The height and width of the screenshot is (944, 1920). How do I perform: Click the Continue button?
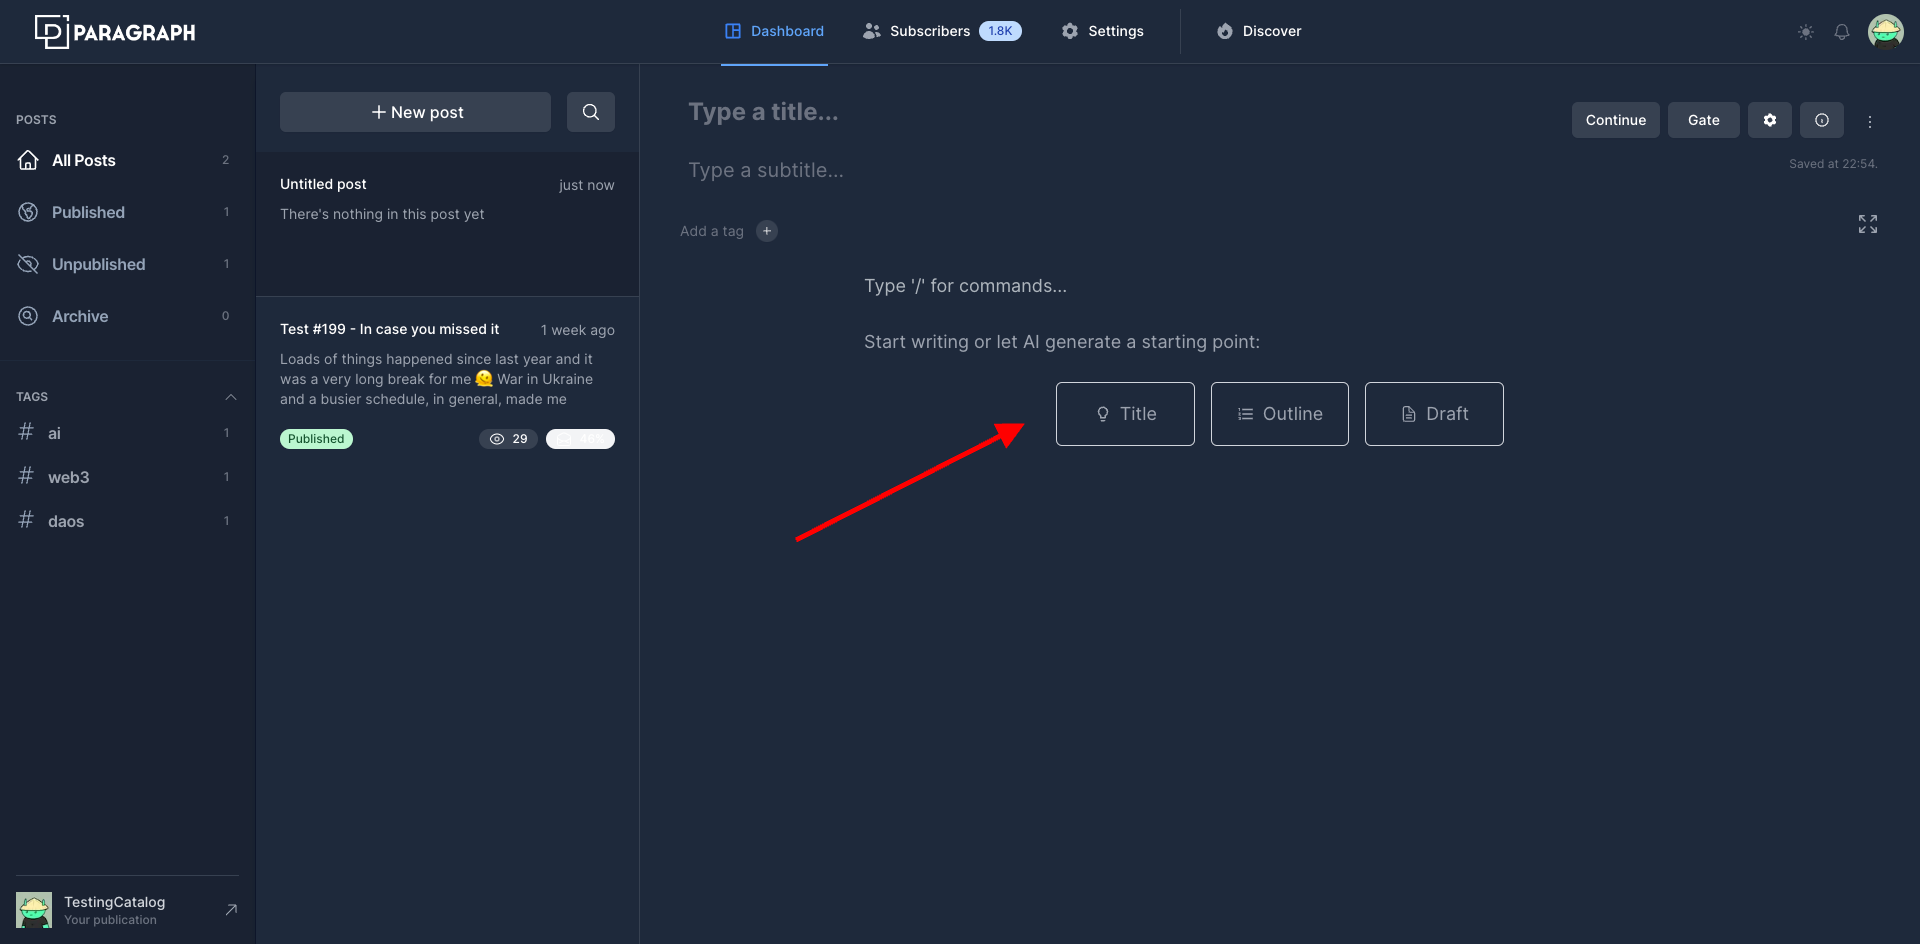click(x=1615, y=120)
